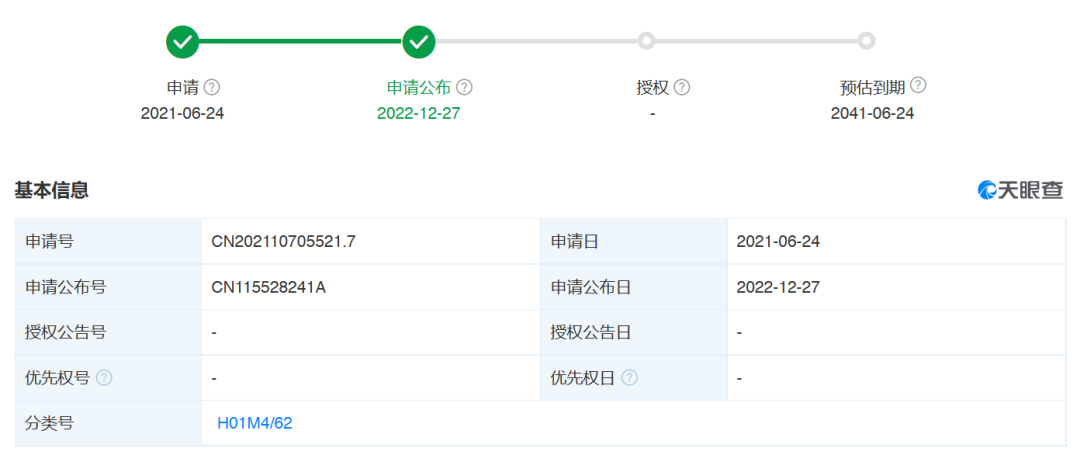Click the question mark next to 授权
This screenshot has height=476, width=1080.
coord(682,87)
